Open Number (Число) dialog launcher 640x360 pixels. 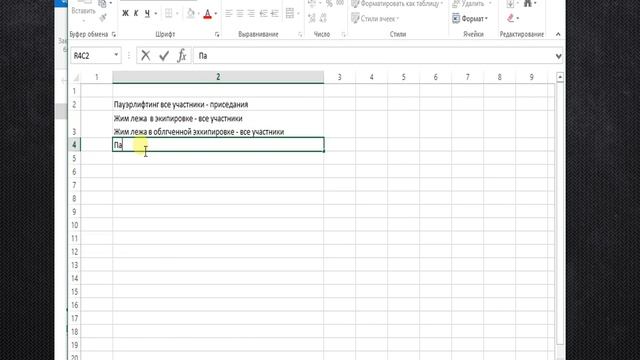(343, 35)
